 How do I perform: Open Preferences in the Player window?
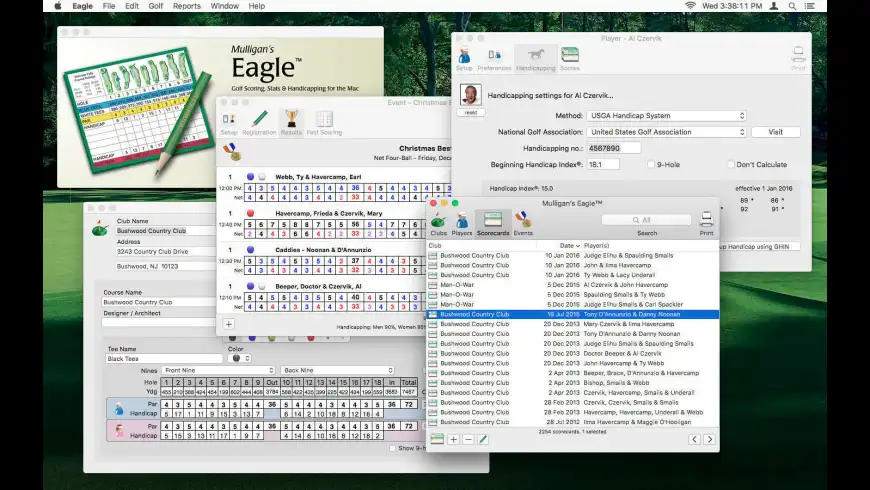(494, 59)
